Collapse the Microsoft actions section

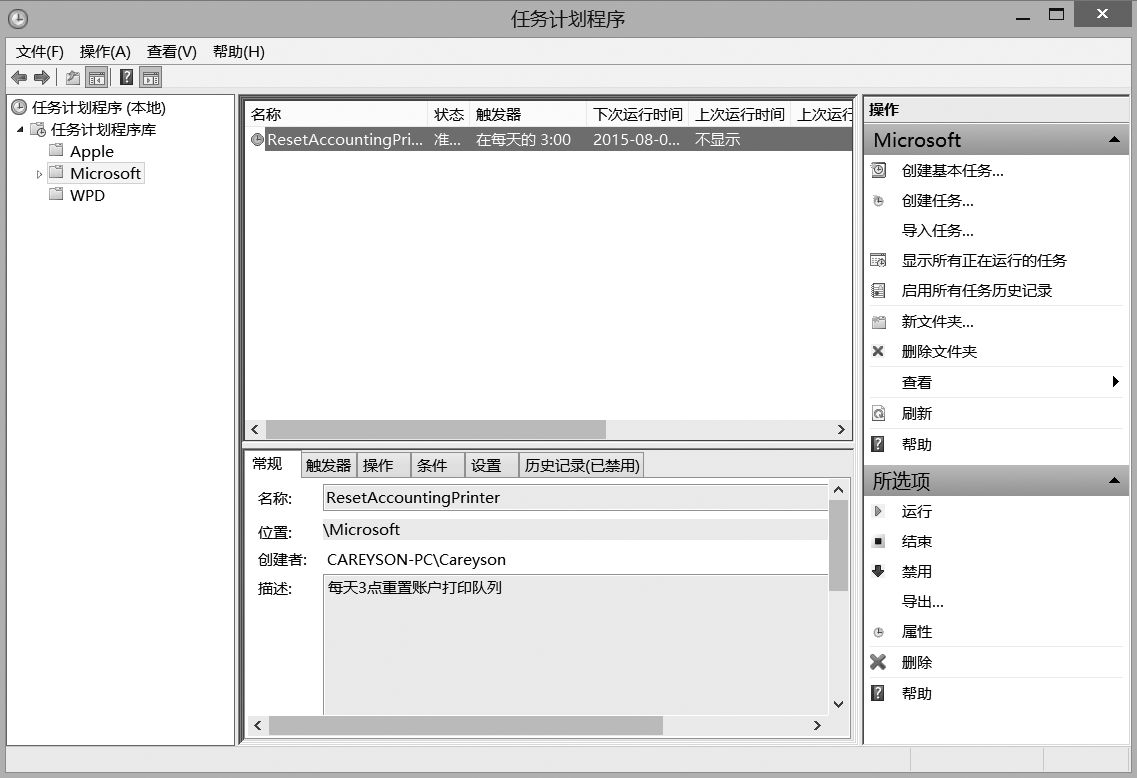point(1114,140)
